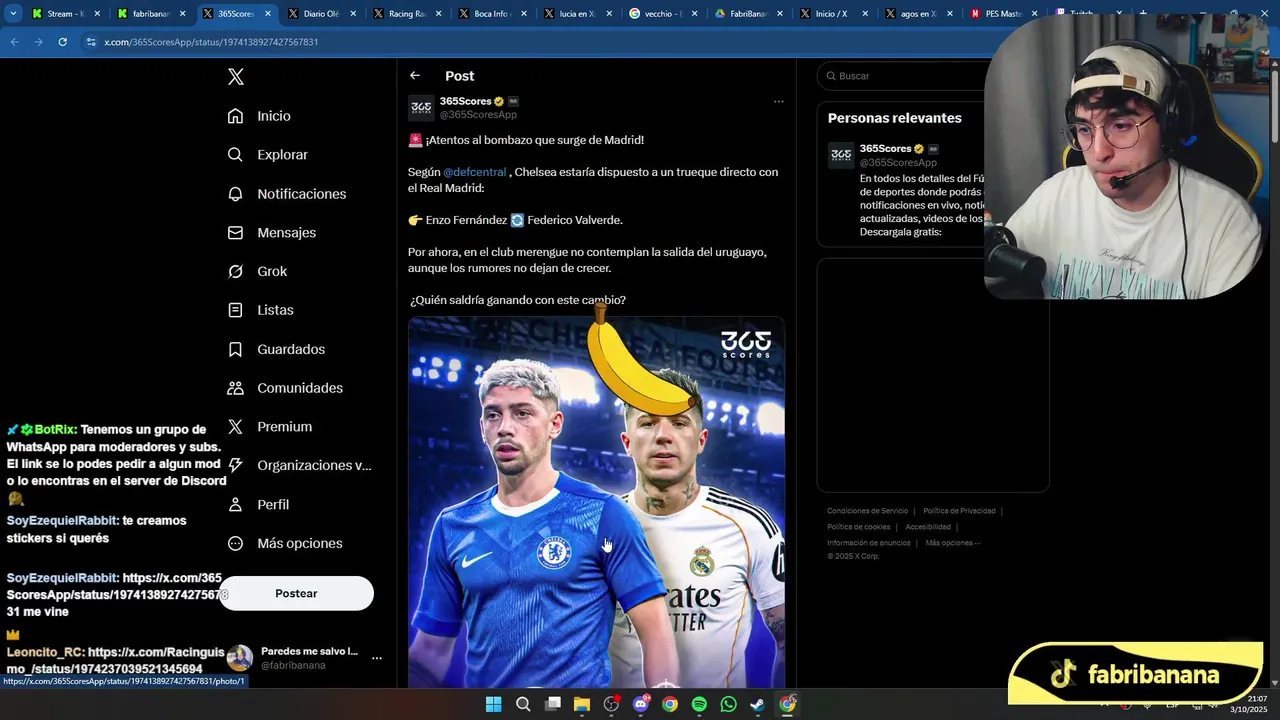Expand Más opciones menu
The height and width of the screenshot is (720, 1280).
(285, 543)
